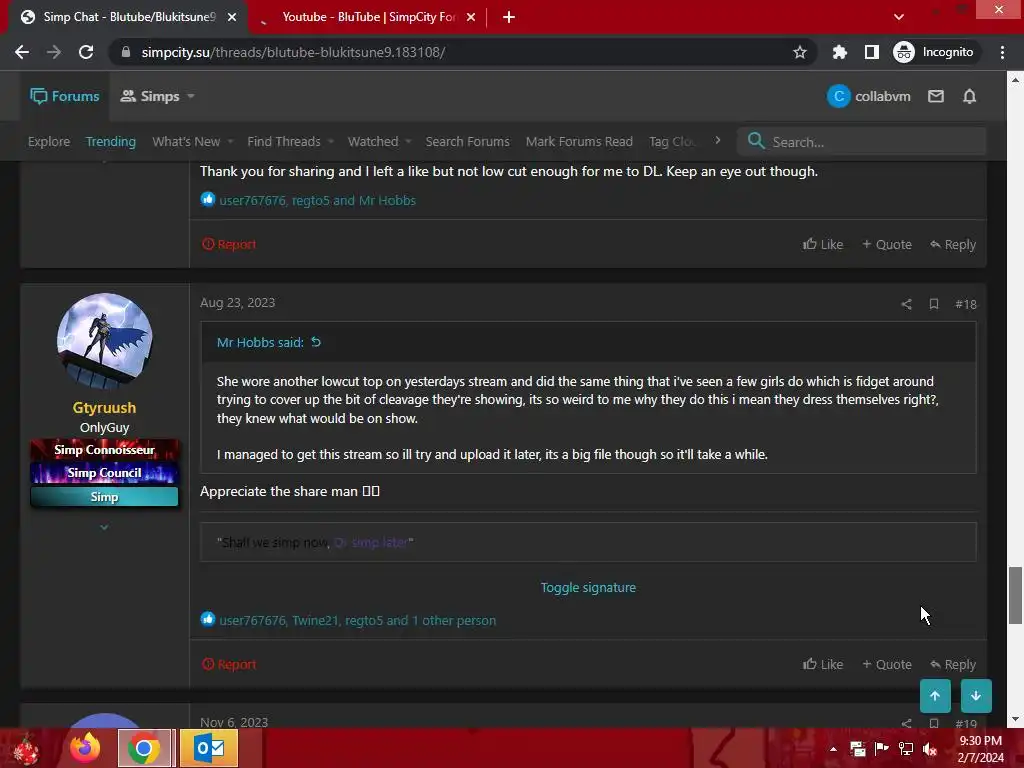Open Find Threads
Image resolution: width=1024 pixels, height=768 pixels.
pos(284,141)
